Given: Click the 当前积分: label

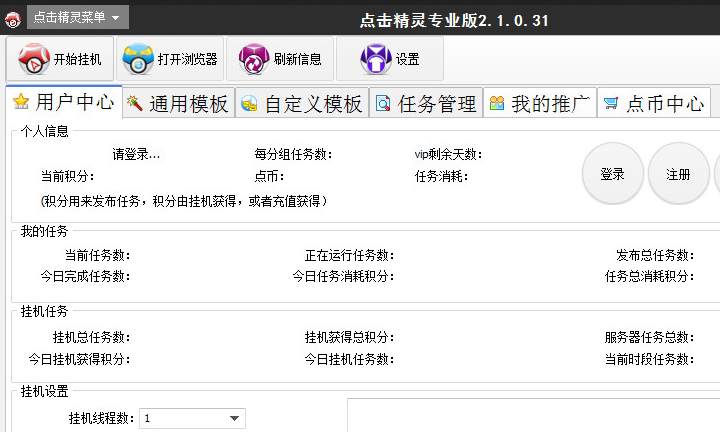Looking at the screenshot, I should pyautogui.click(x=68, y=176).
